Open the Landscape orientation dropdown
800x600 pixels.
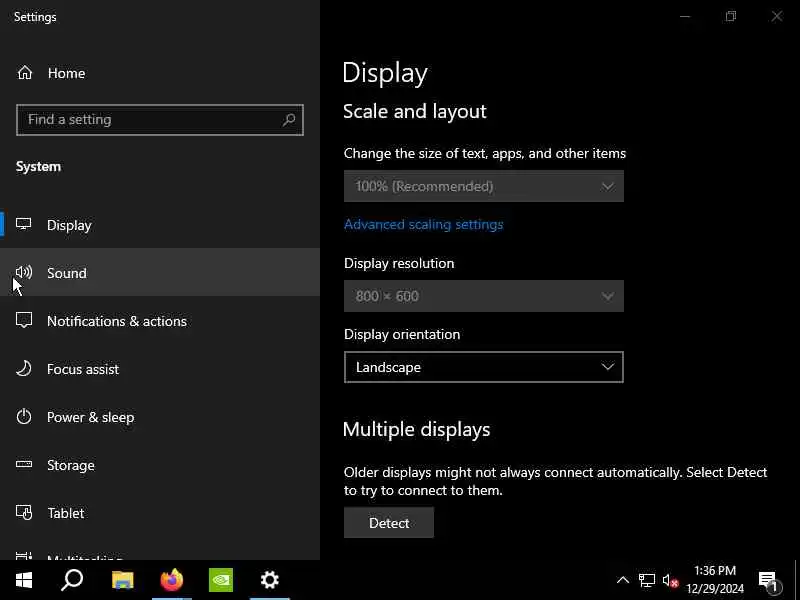click(484, 367)
